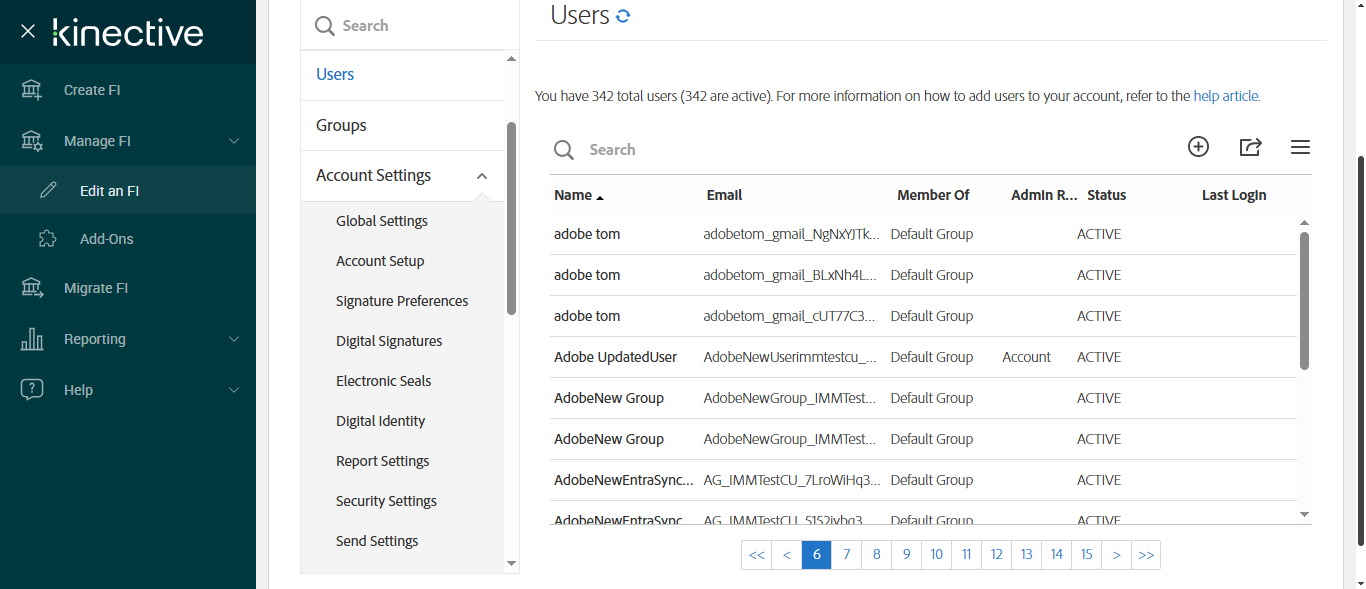Click the add user plus icon
Viewport: 1366px width, 589px height.
1198,147
